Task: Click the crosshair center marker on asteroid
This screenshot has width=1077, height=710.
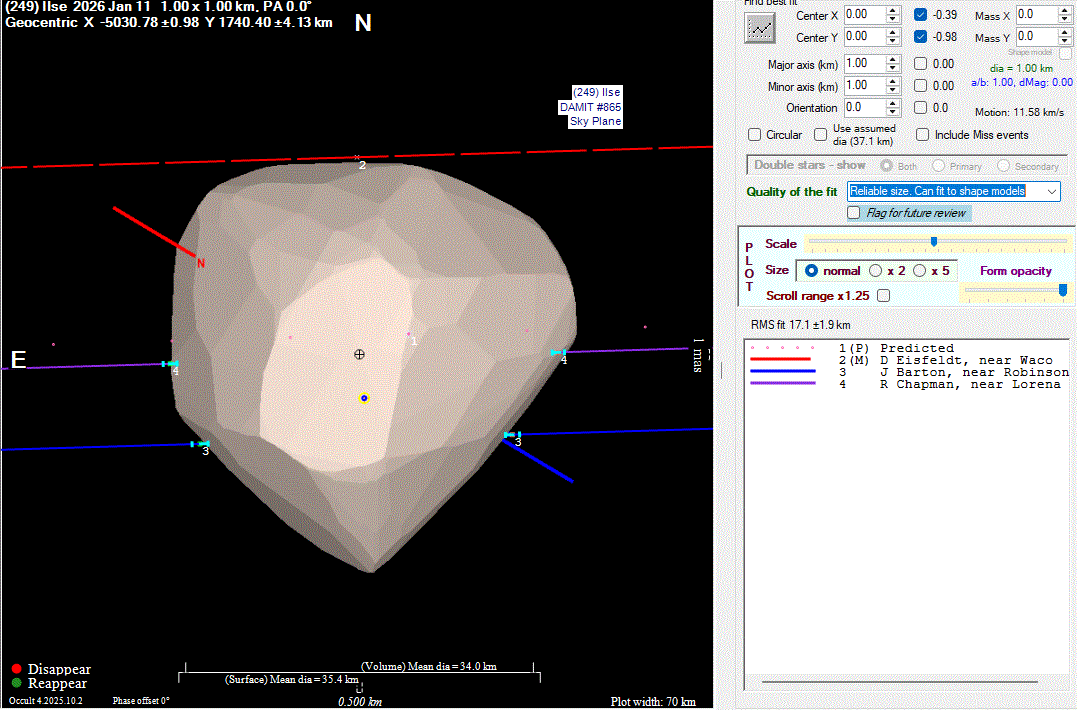Action: (x=360, y=354)
